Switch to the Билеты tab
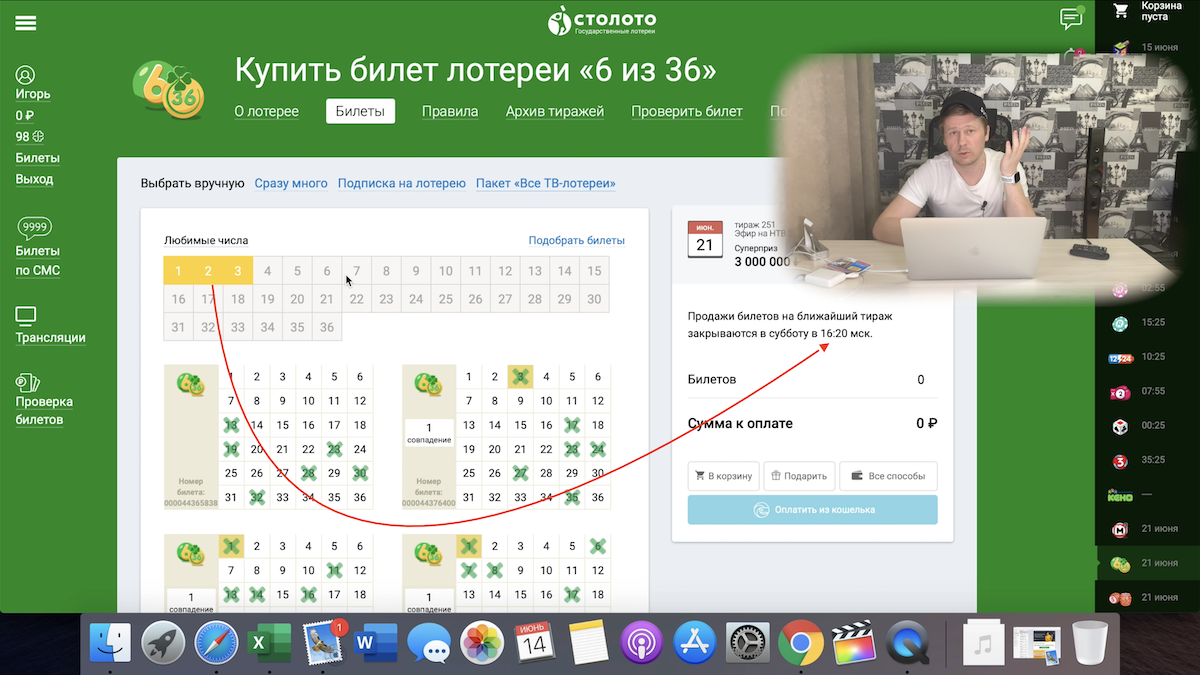This screenshot has width=1200, height=675. click(360, 111)
